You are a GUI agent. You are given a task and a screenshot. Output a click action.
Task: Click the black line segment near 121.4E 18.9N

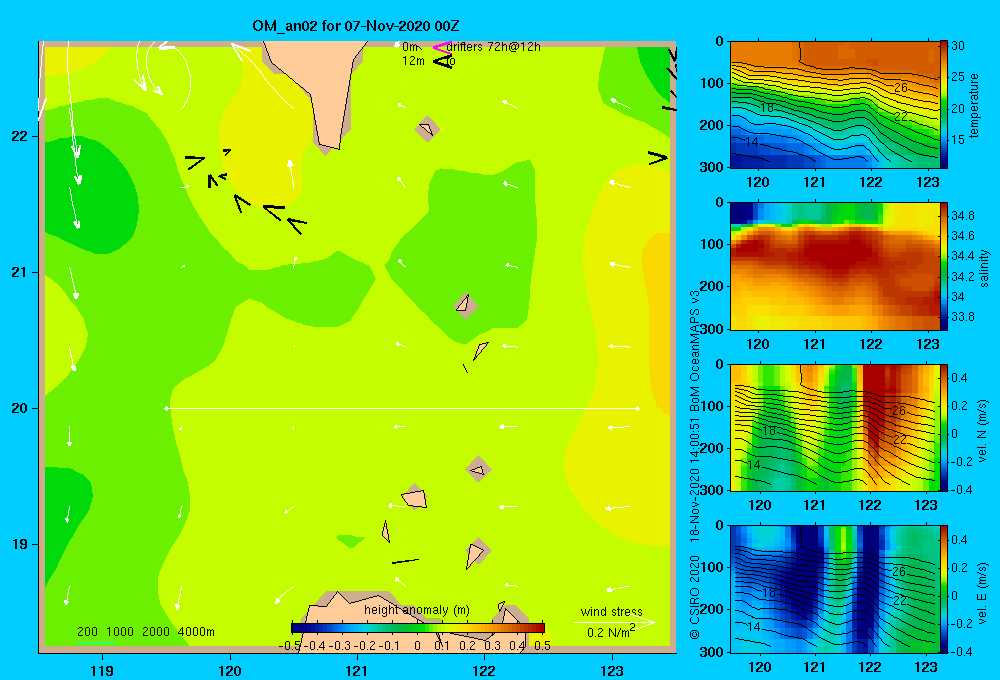click(x=405, y=561)
